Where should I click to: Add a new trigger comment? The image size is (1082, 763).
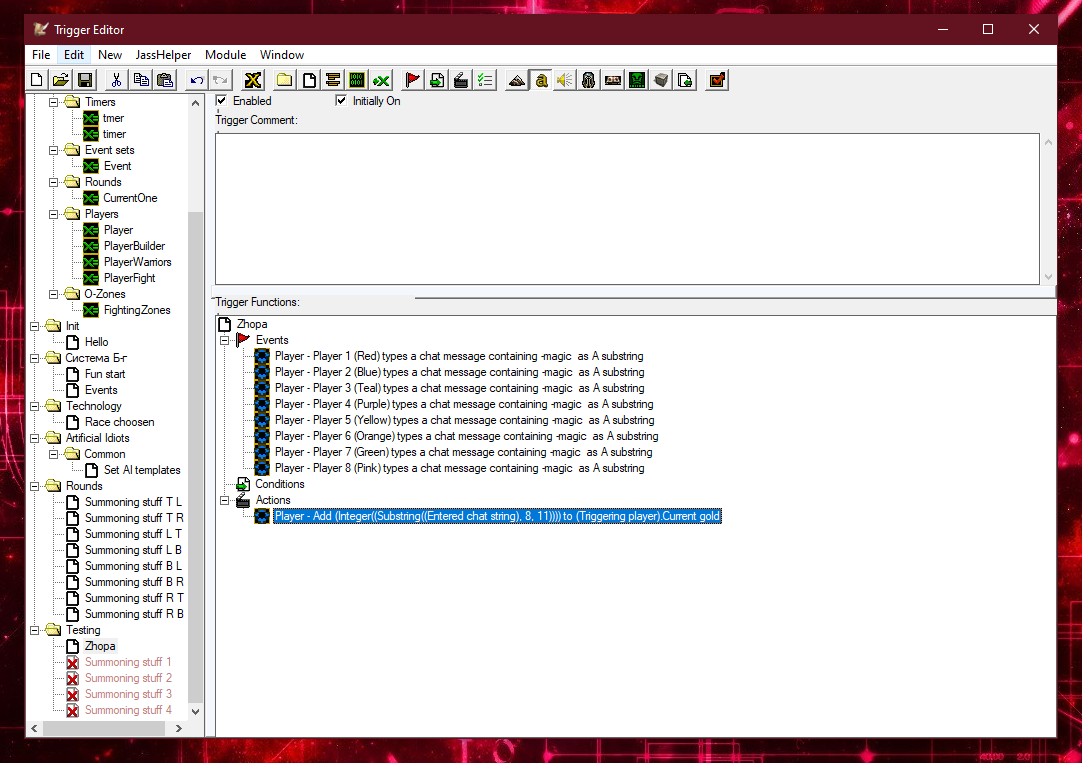pos(333,80)
